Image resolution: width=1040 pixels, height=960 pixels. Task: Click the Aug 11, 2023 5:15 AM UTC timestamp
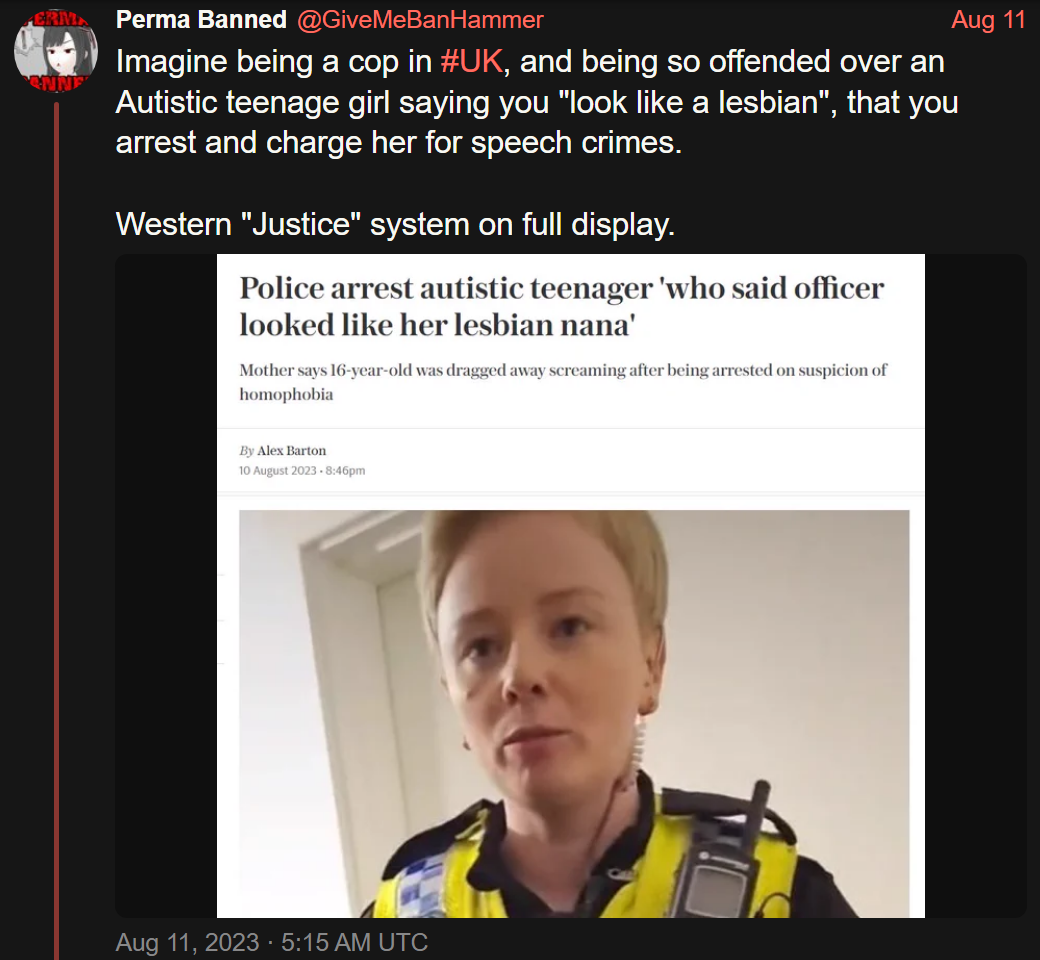272,942
